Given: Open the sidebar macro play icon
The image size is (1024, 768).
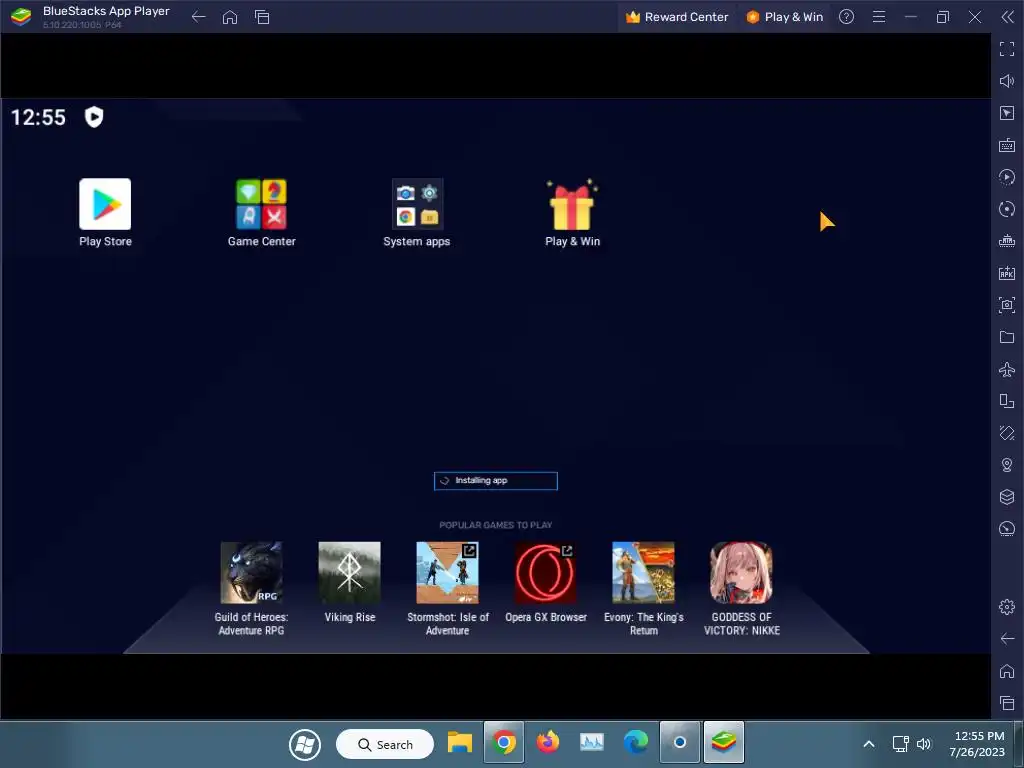Looking at the screenshot, I should coord(1007,177).
